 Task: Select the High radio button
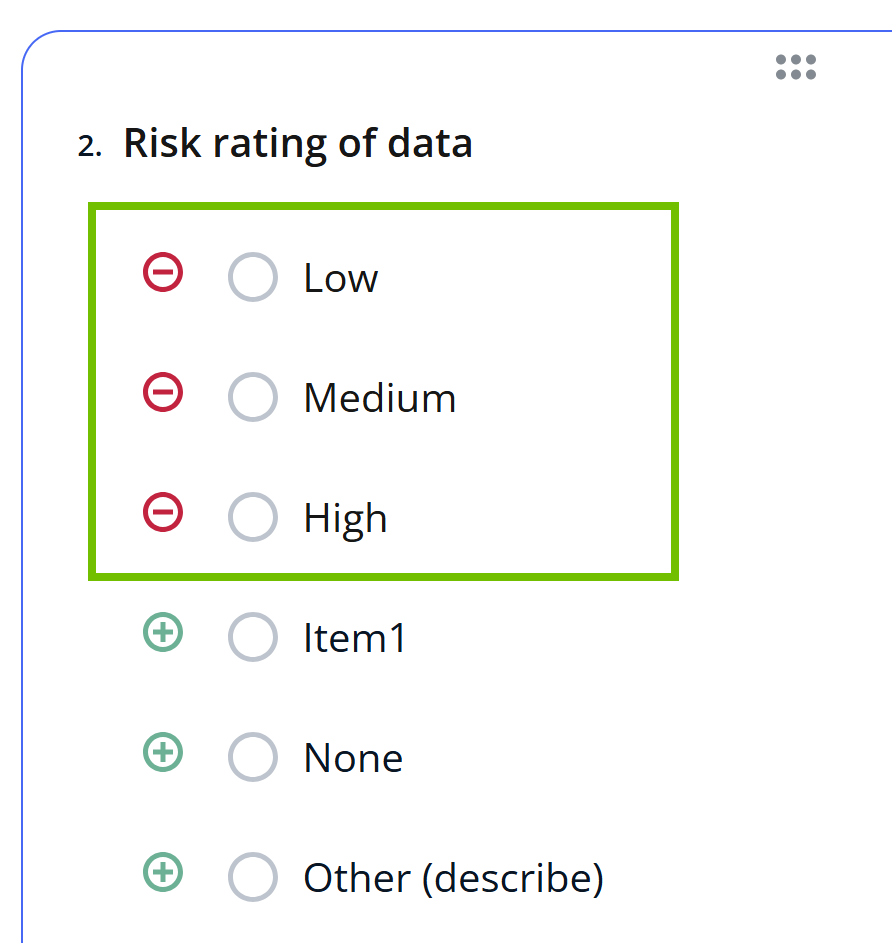click(x=253, y=517)
